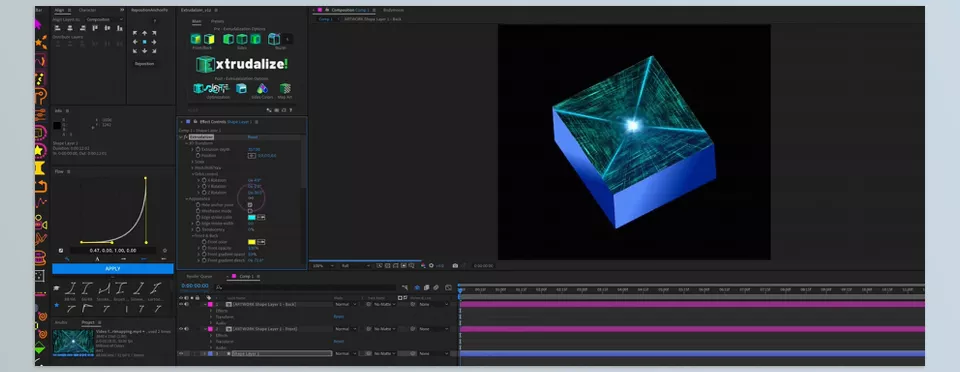The image size is (960, 372).
Task: Click the video thumbnail in Project panel
Action: click(73, 342)
